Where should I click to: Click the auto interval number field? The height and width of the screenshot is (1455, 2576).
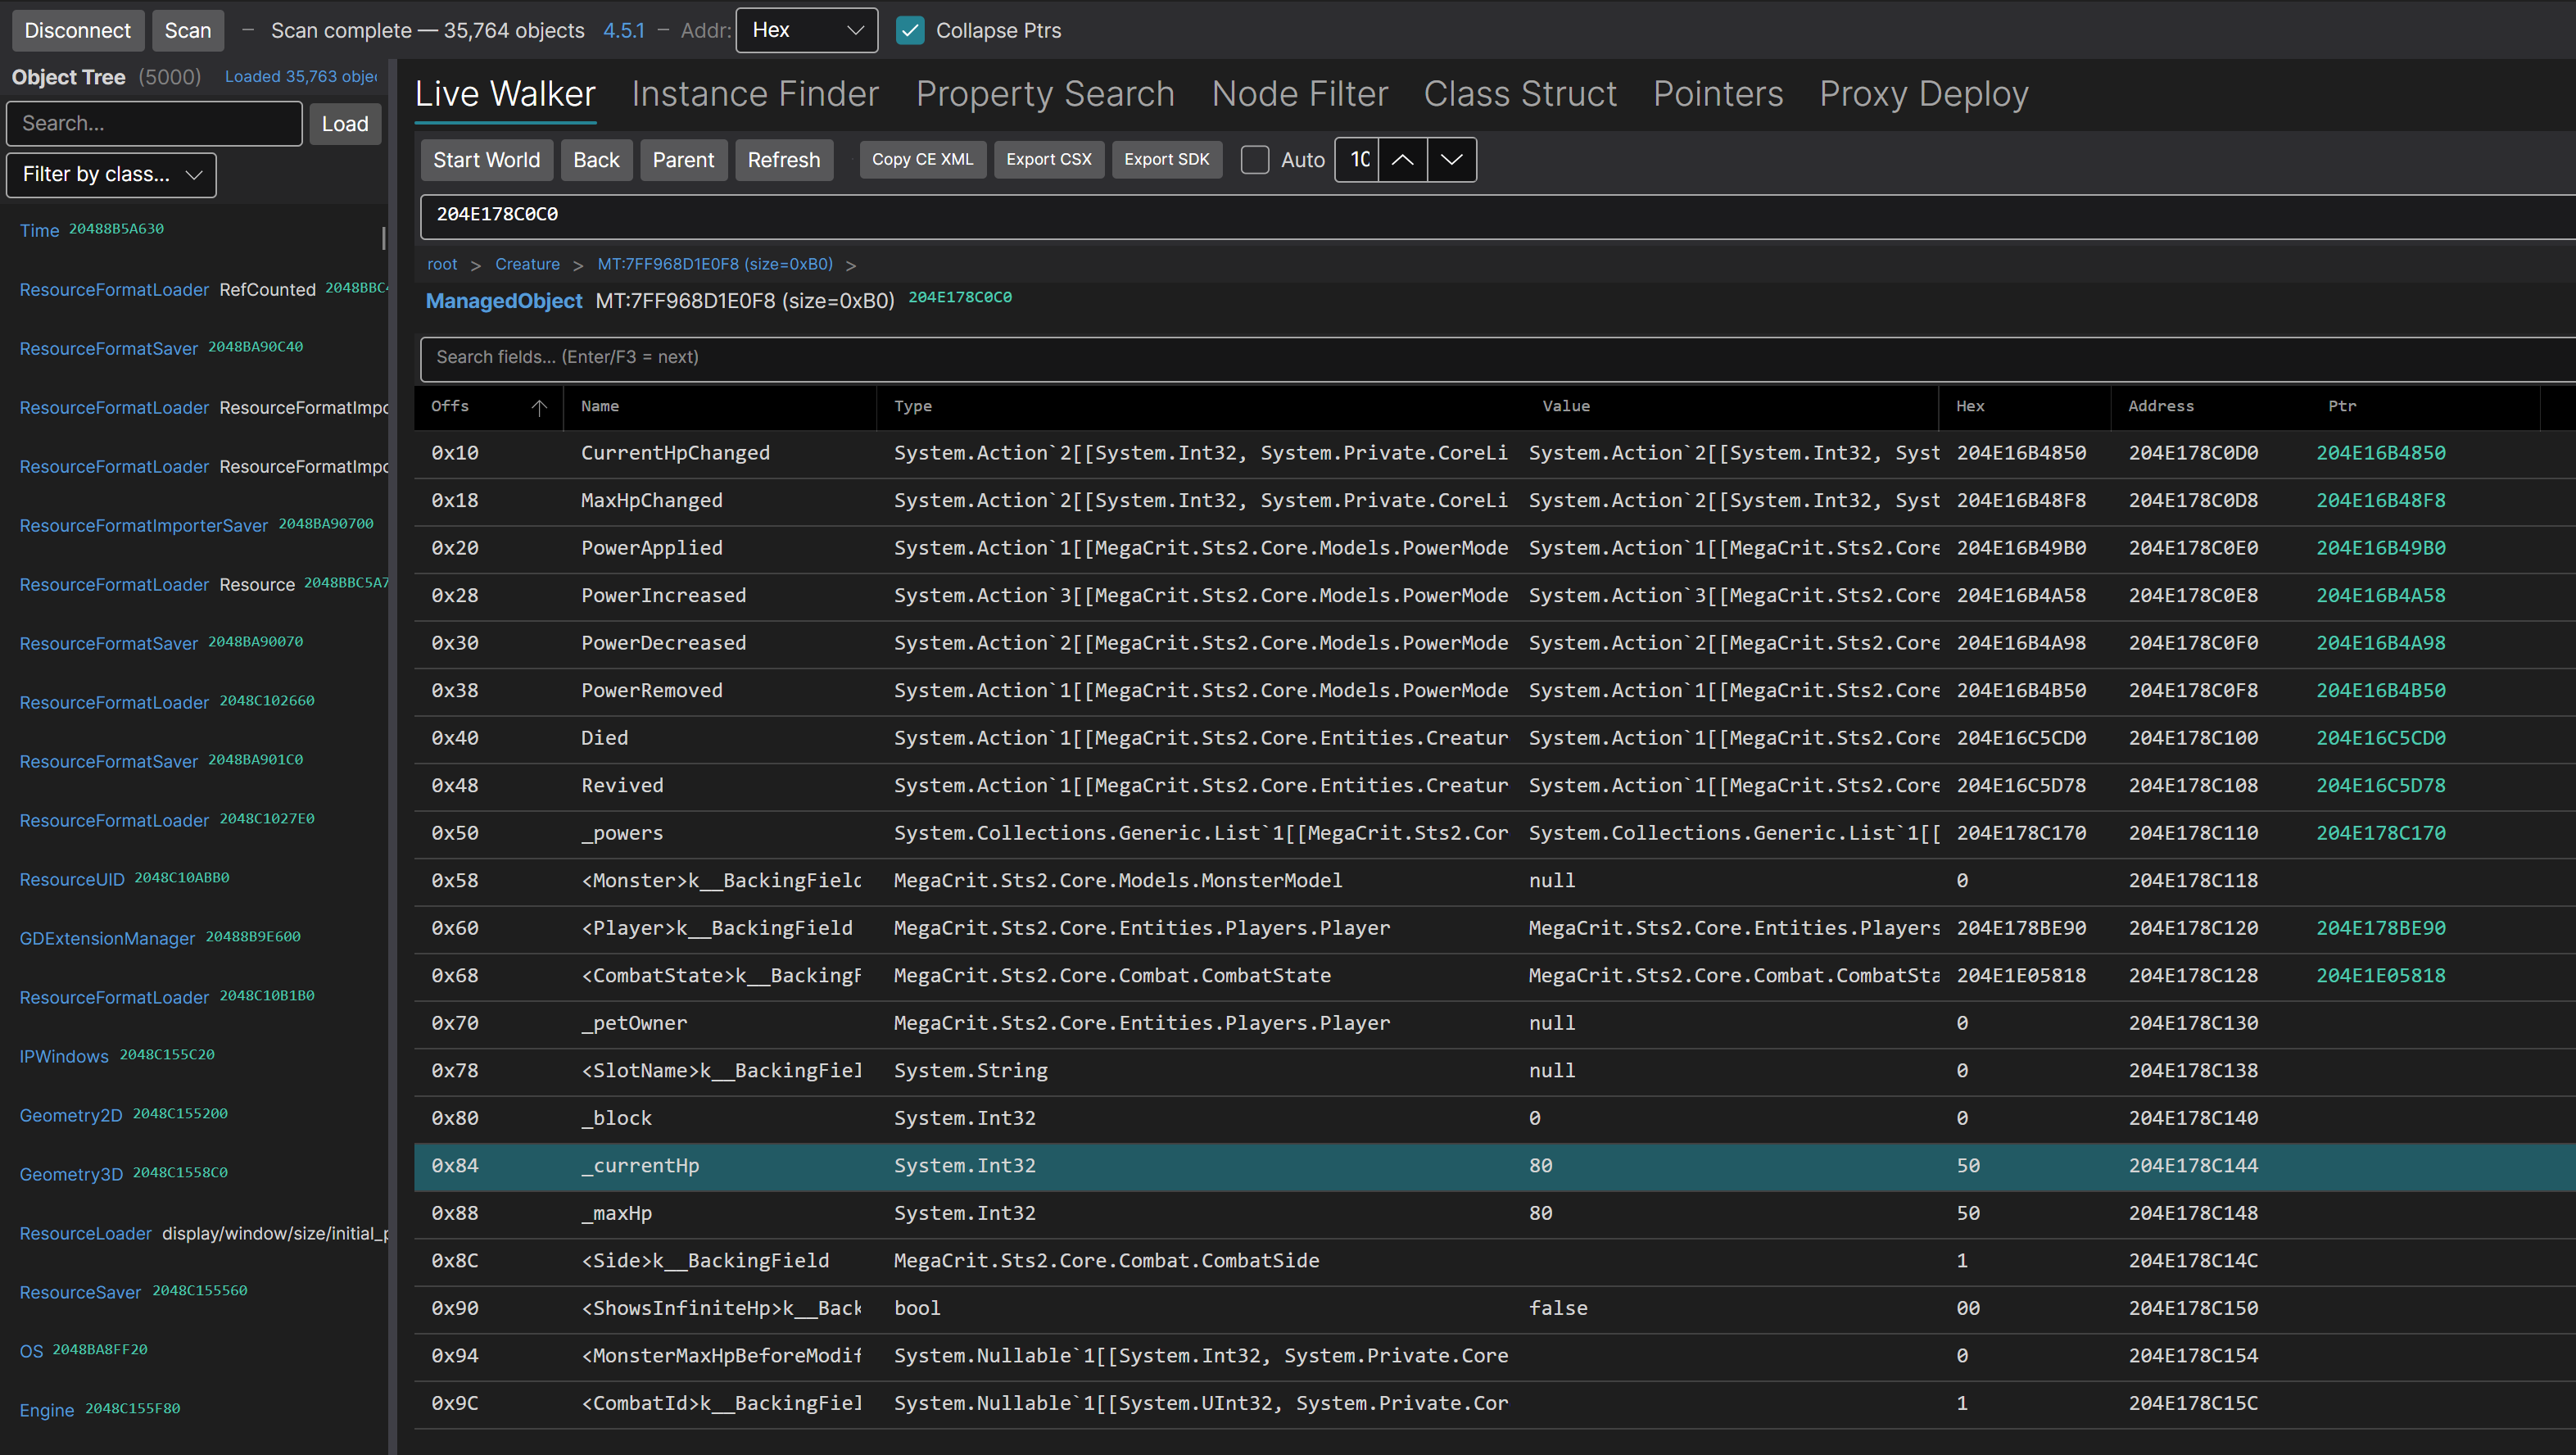(1358, 159)
